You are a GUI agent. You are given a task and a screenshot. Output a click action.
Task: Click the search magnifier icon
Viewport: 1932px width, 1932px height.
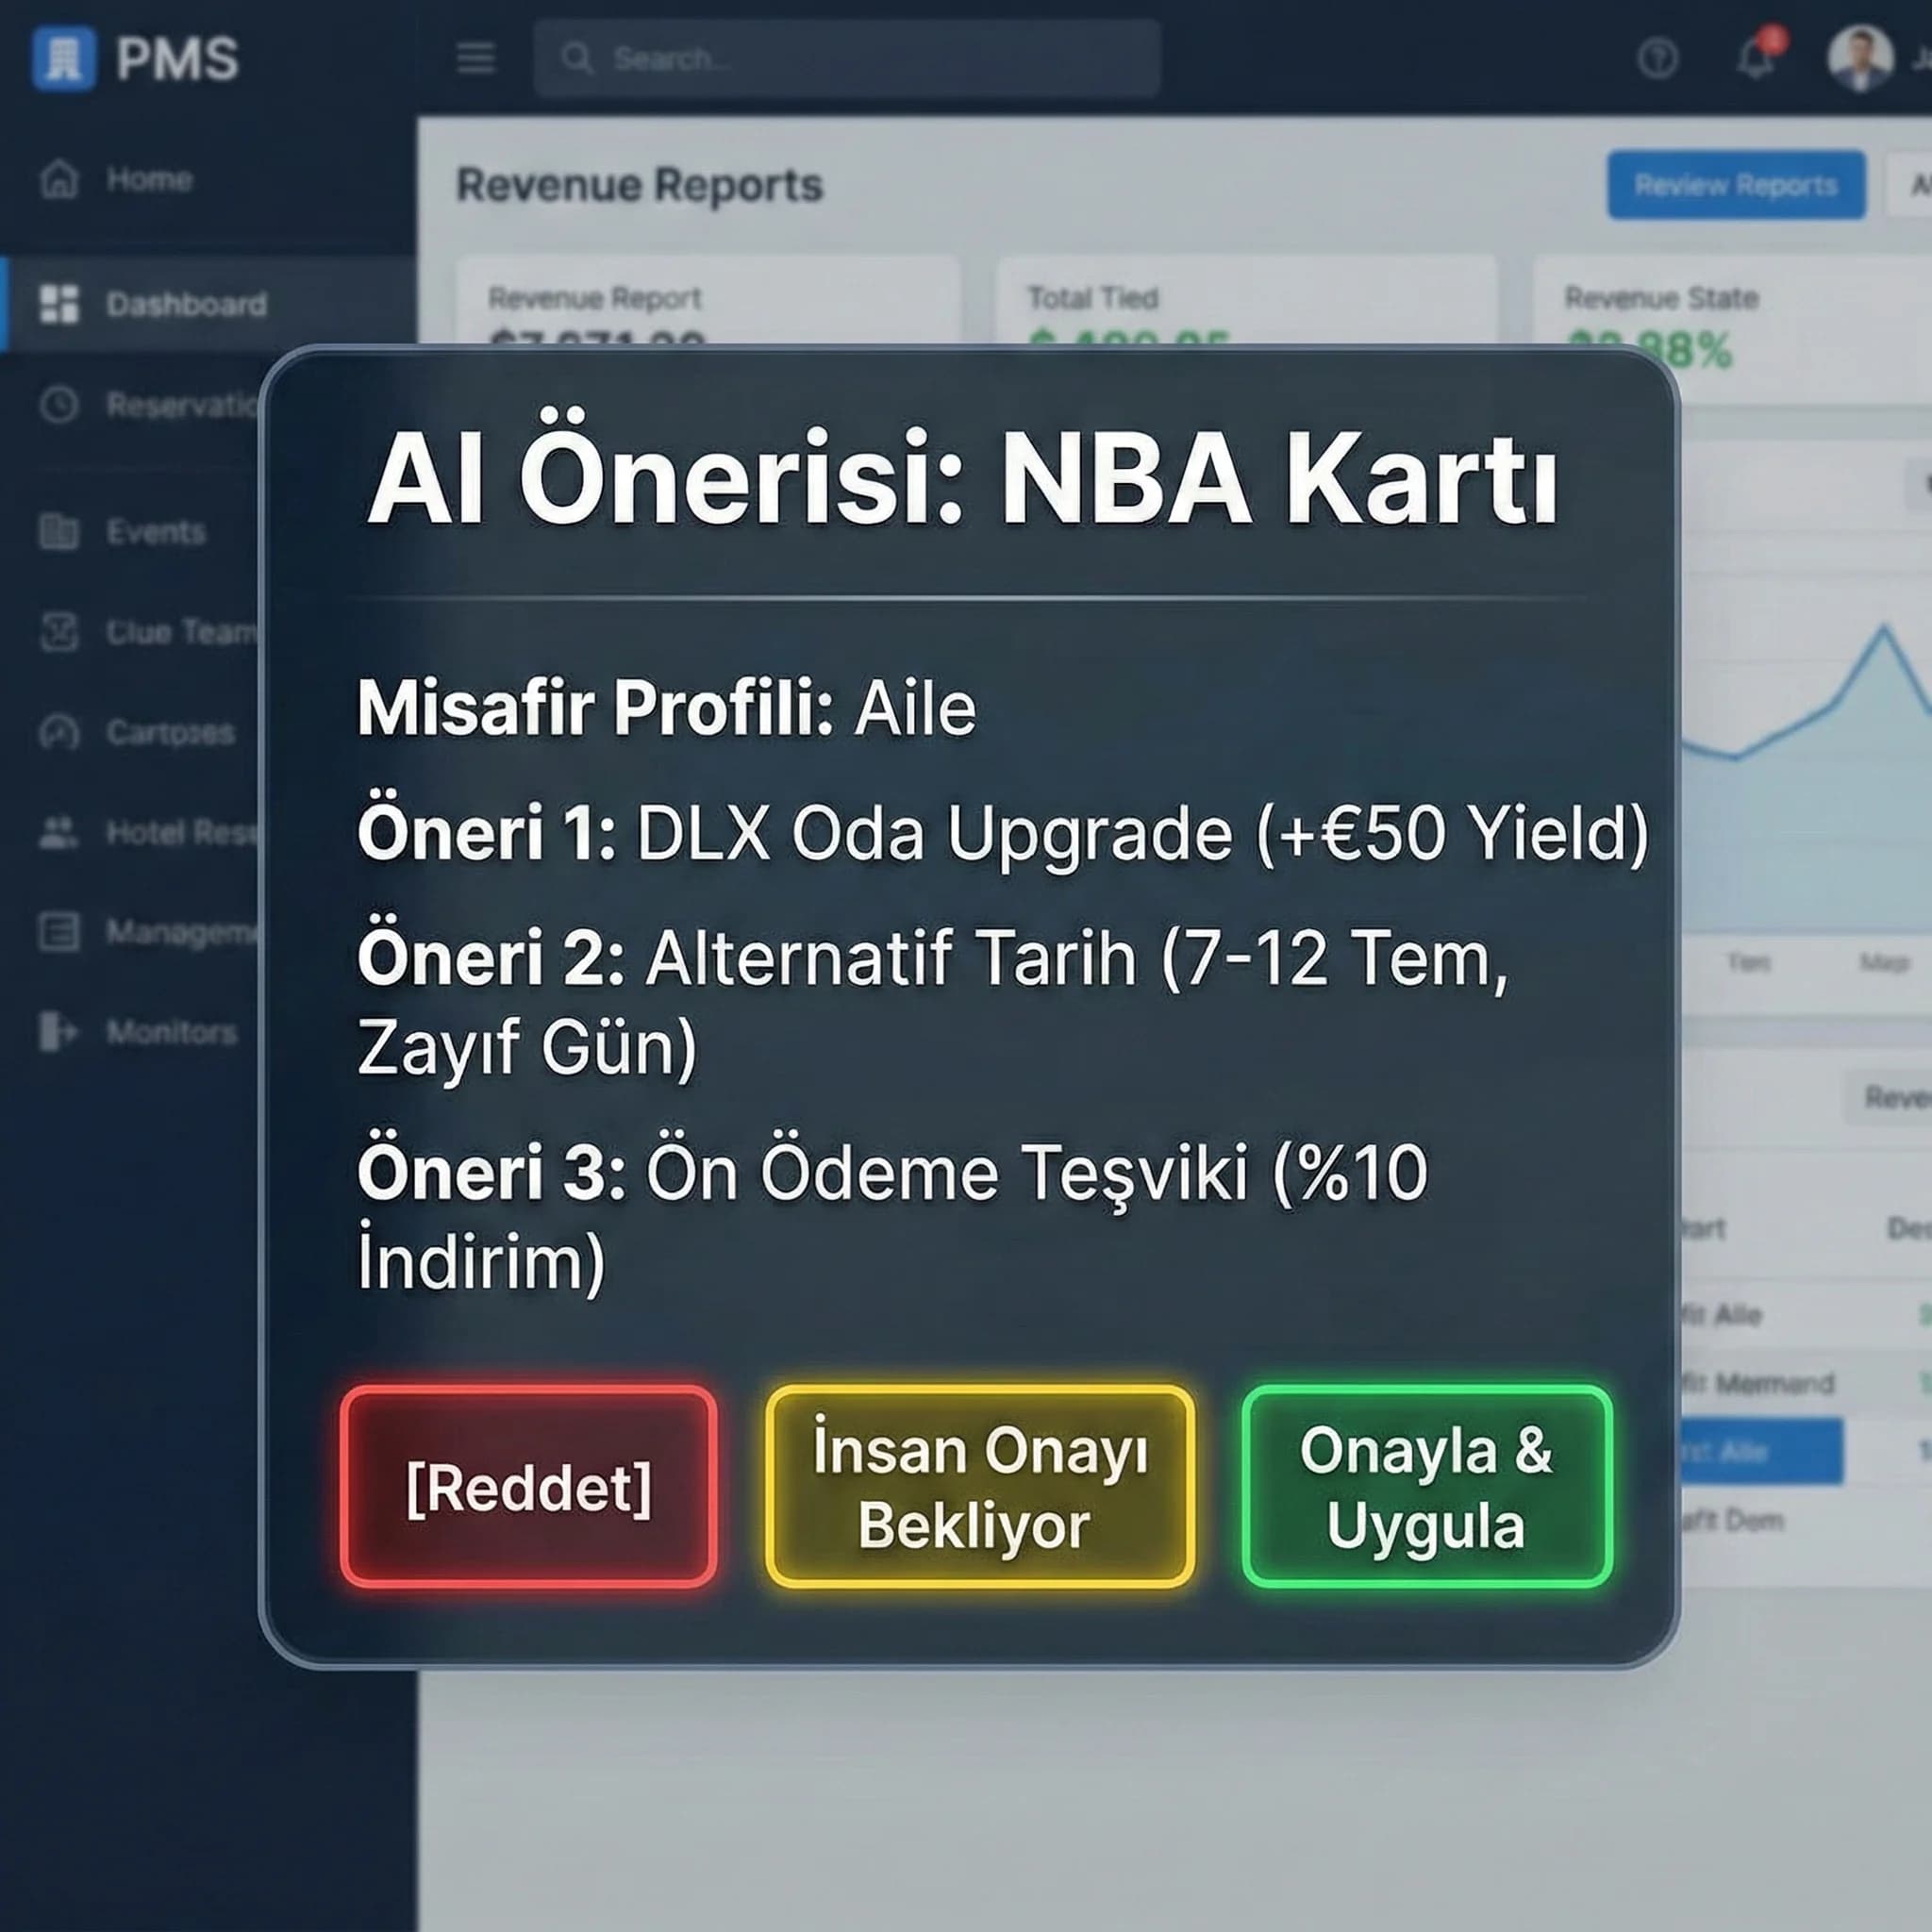[x=577, y=58]
